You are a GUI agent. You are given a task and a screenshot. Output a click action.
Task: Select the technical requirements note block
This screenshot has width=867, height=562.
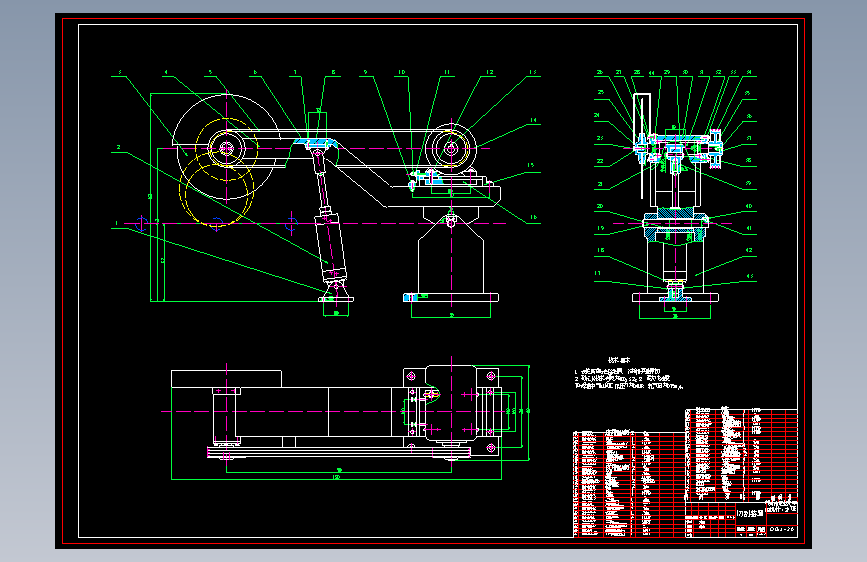[629, 375]
